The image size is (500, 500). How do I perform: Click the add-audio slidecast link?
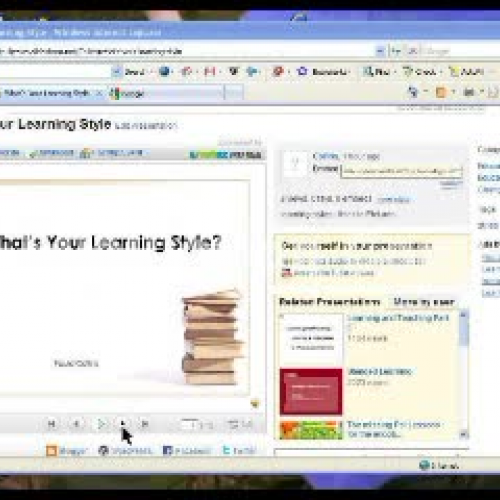[354, 261]
